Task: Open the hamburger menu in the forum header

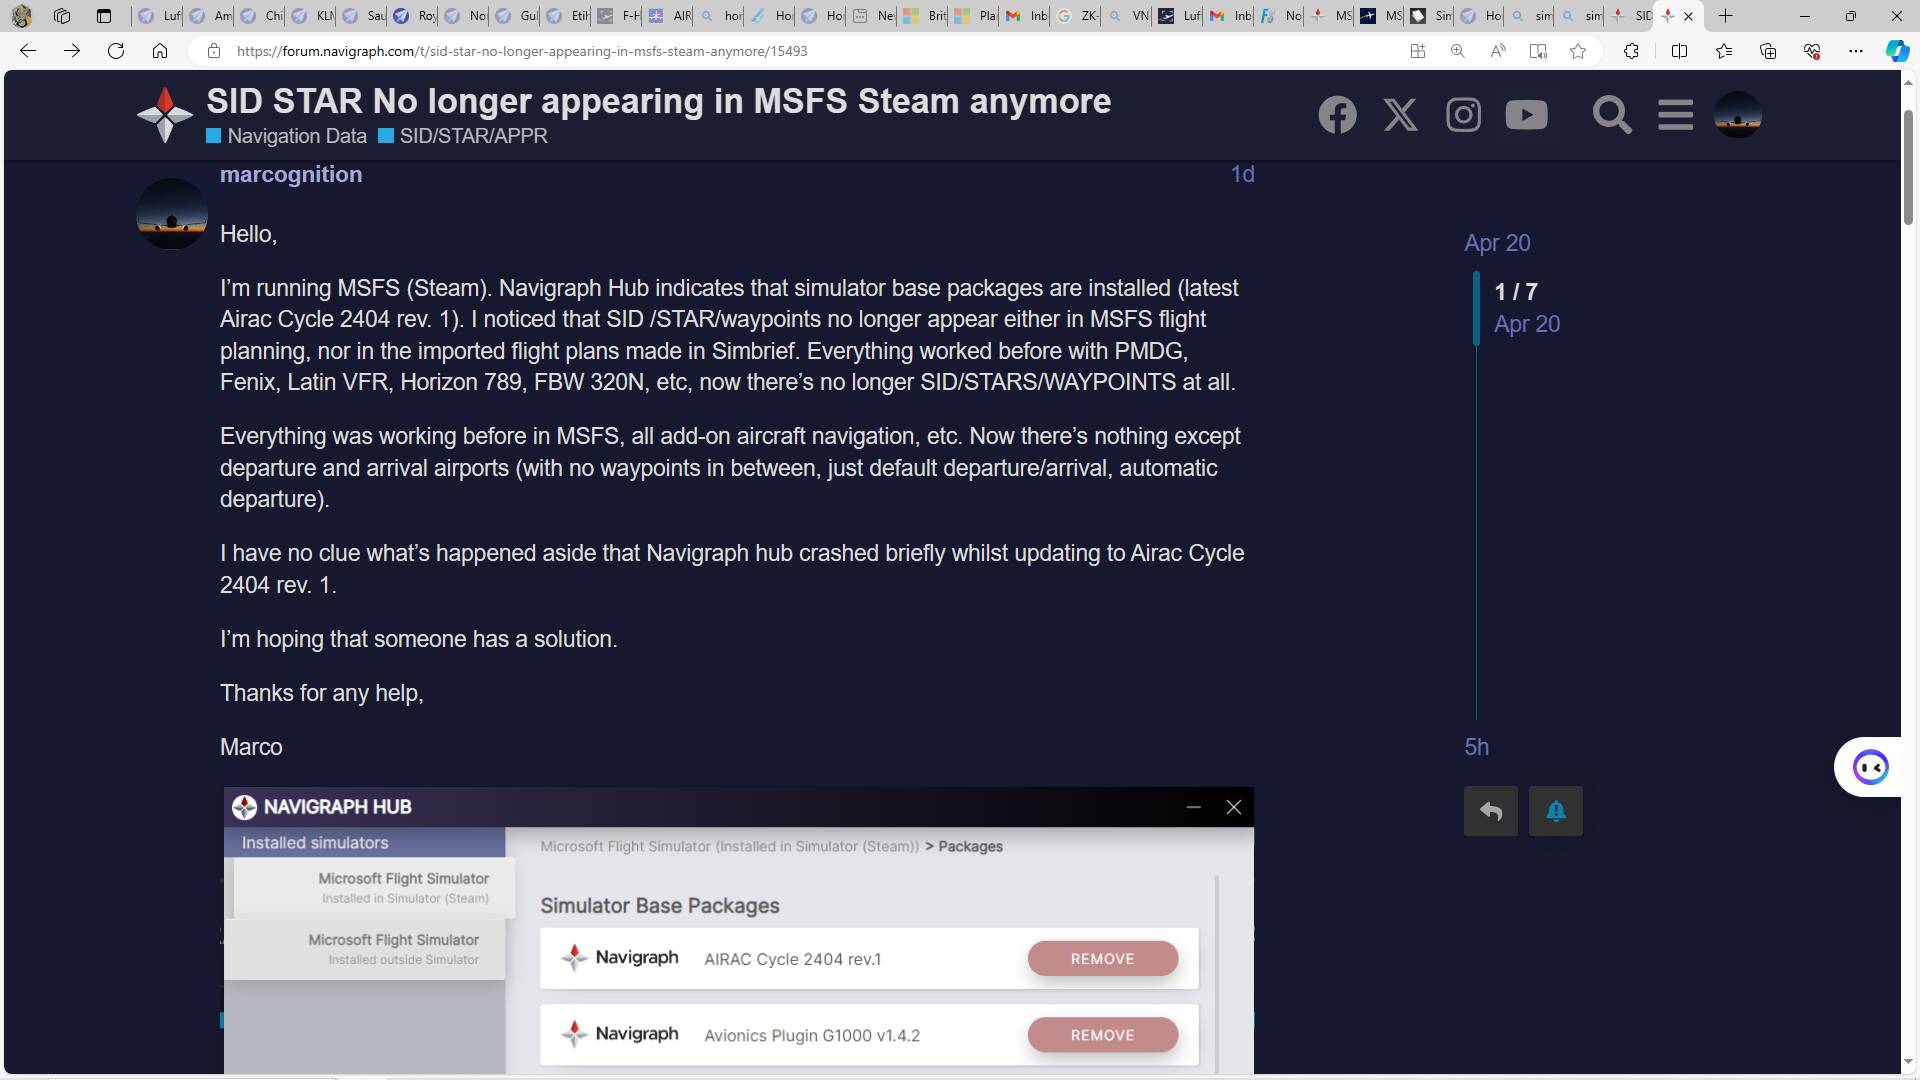Action: [1675, 115]
